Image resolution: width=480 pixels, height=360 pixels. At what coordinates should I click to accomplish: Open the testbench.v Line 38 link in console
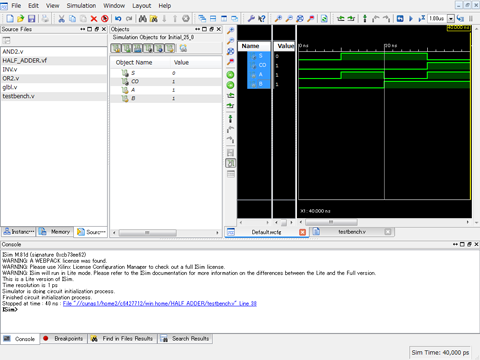[160, 303]
